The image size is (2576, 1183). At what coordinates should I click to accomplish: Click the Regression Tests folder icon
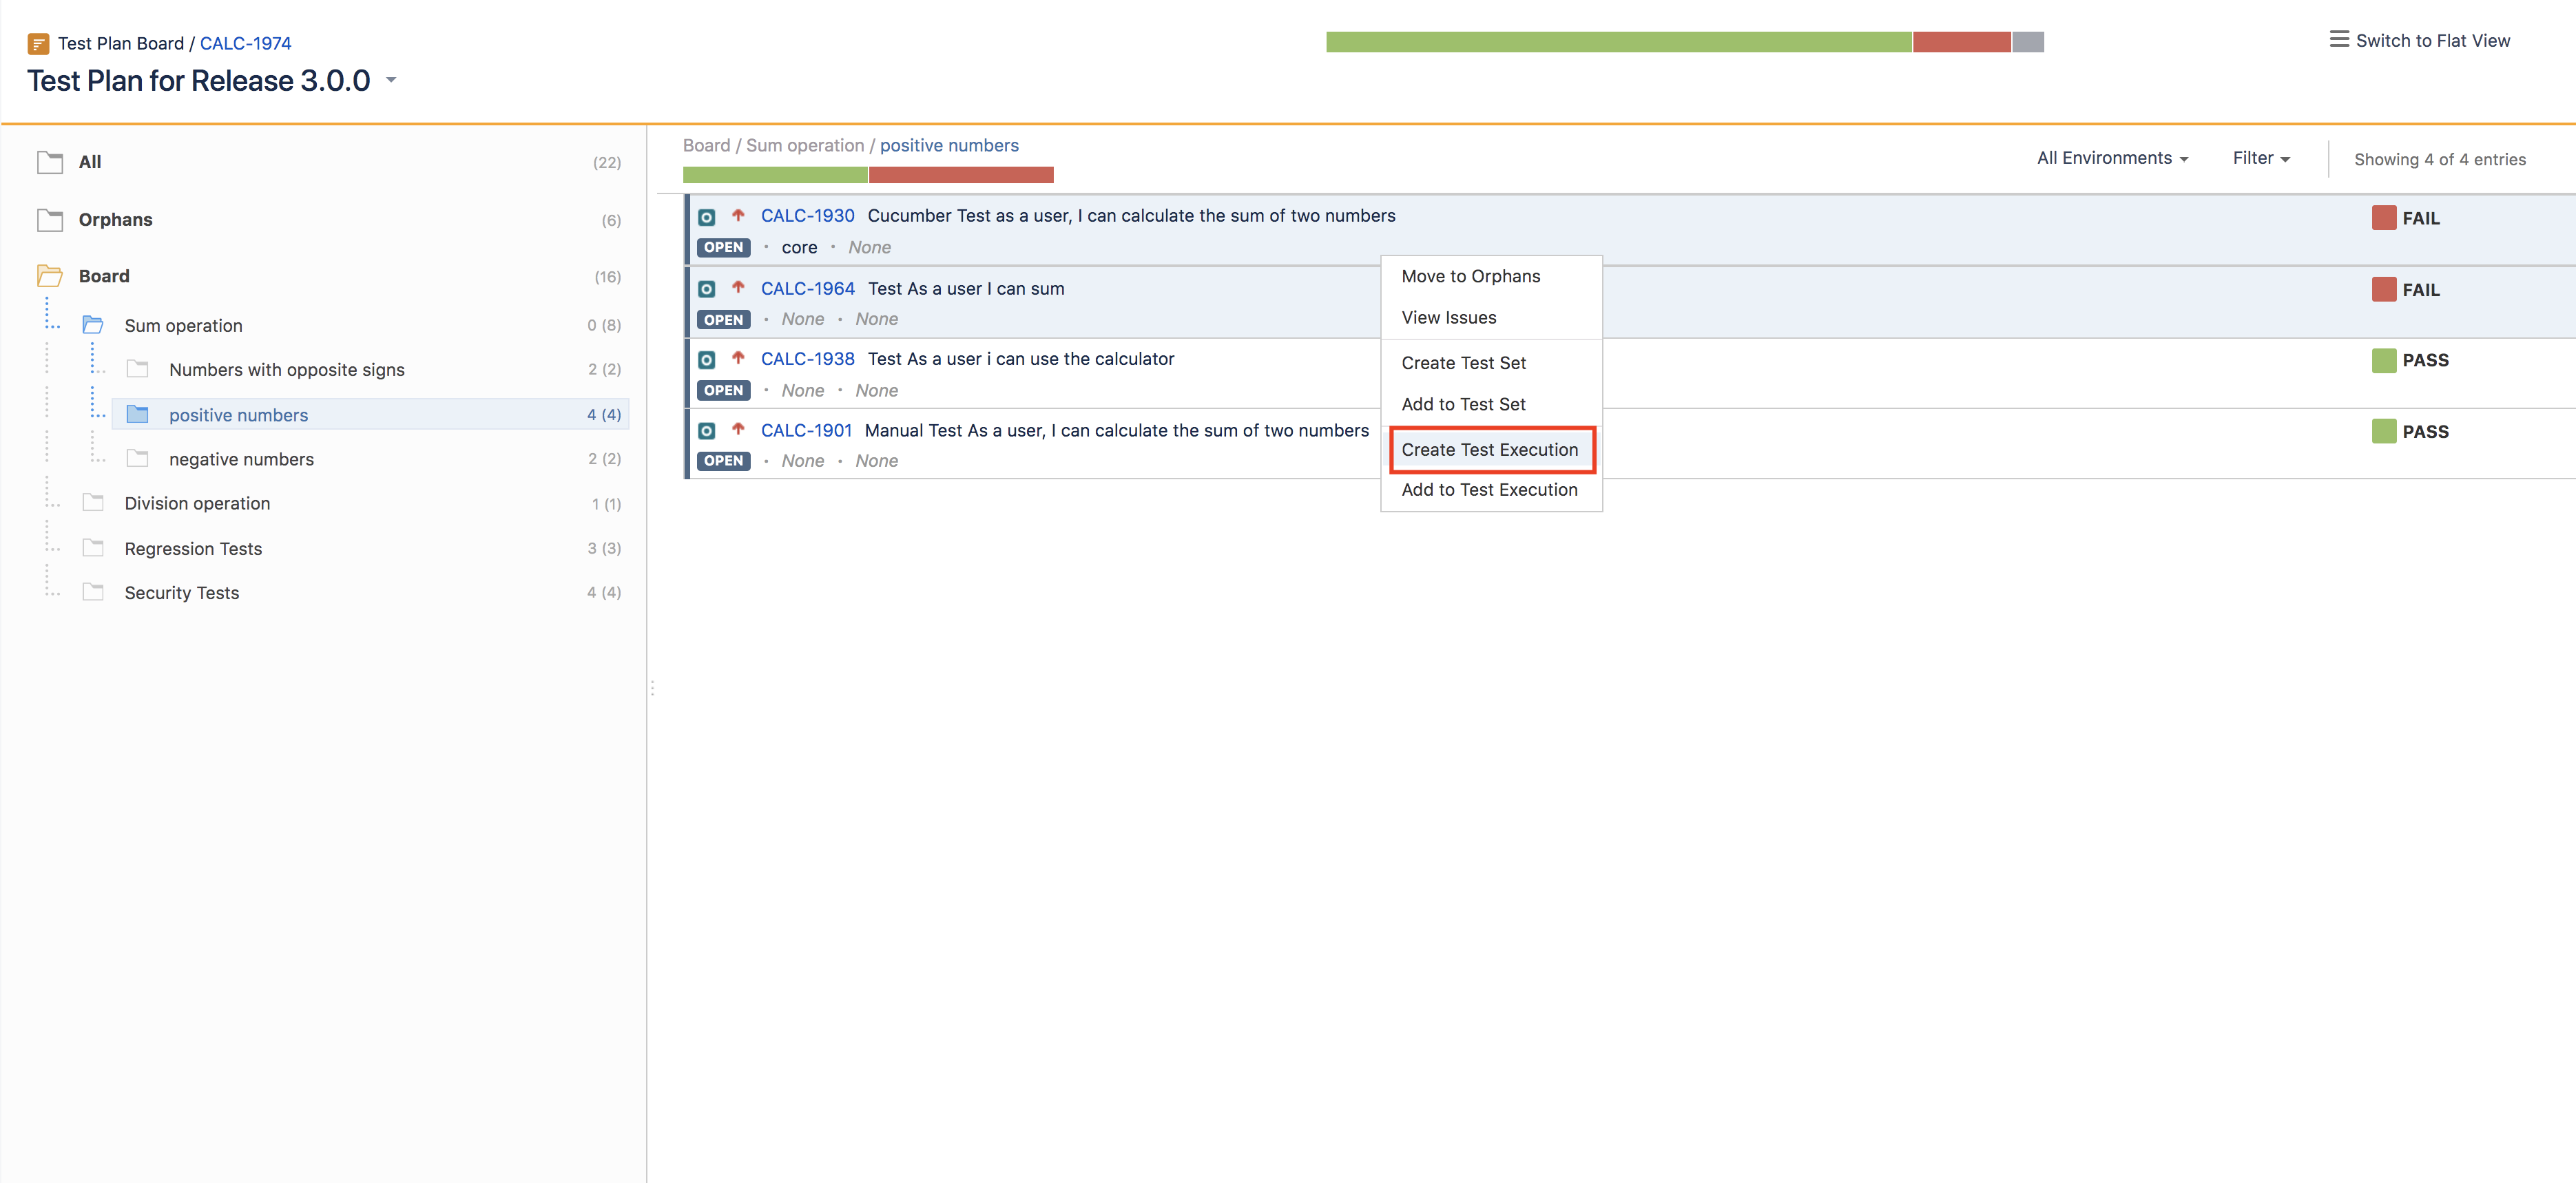93,548
